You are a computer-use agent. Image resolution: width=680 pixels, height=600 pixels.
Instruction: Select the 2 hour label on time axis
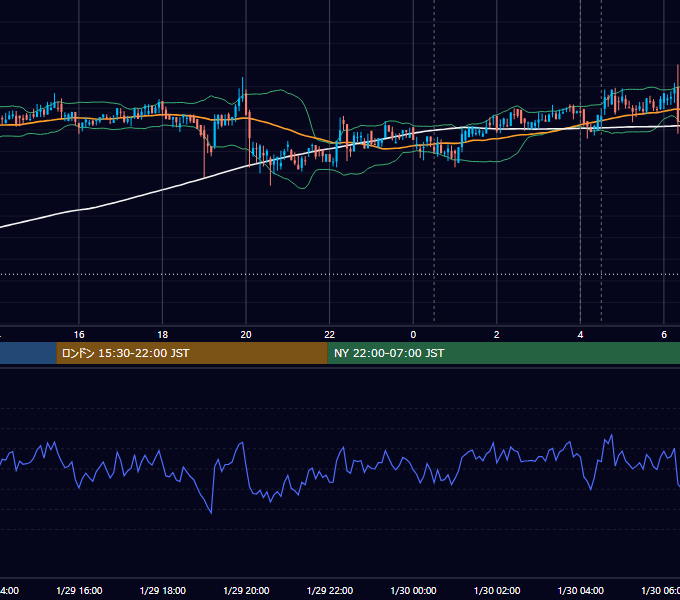(x=497, y=335)
